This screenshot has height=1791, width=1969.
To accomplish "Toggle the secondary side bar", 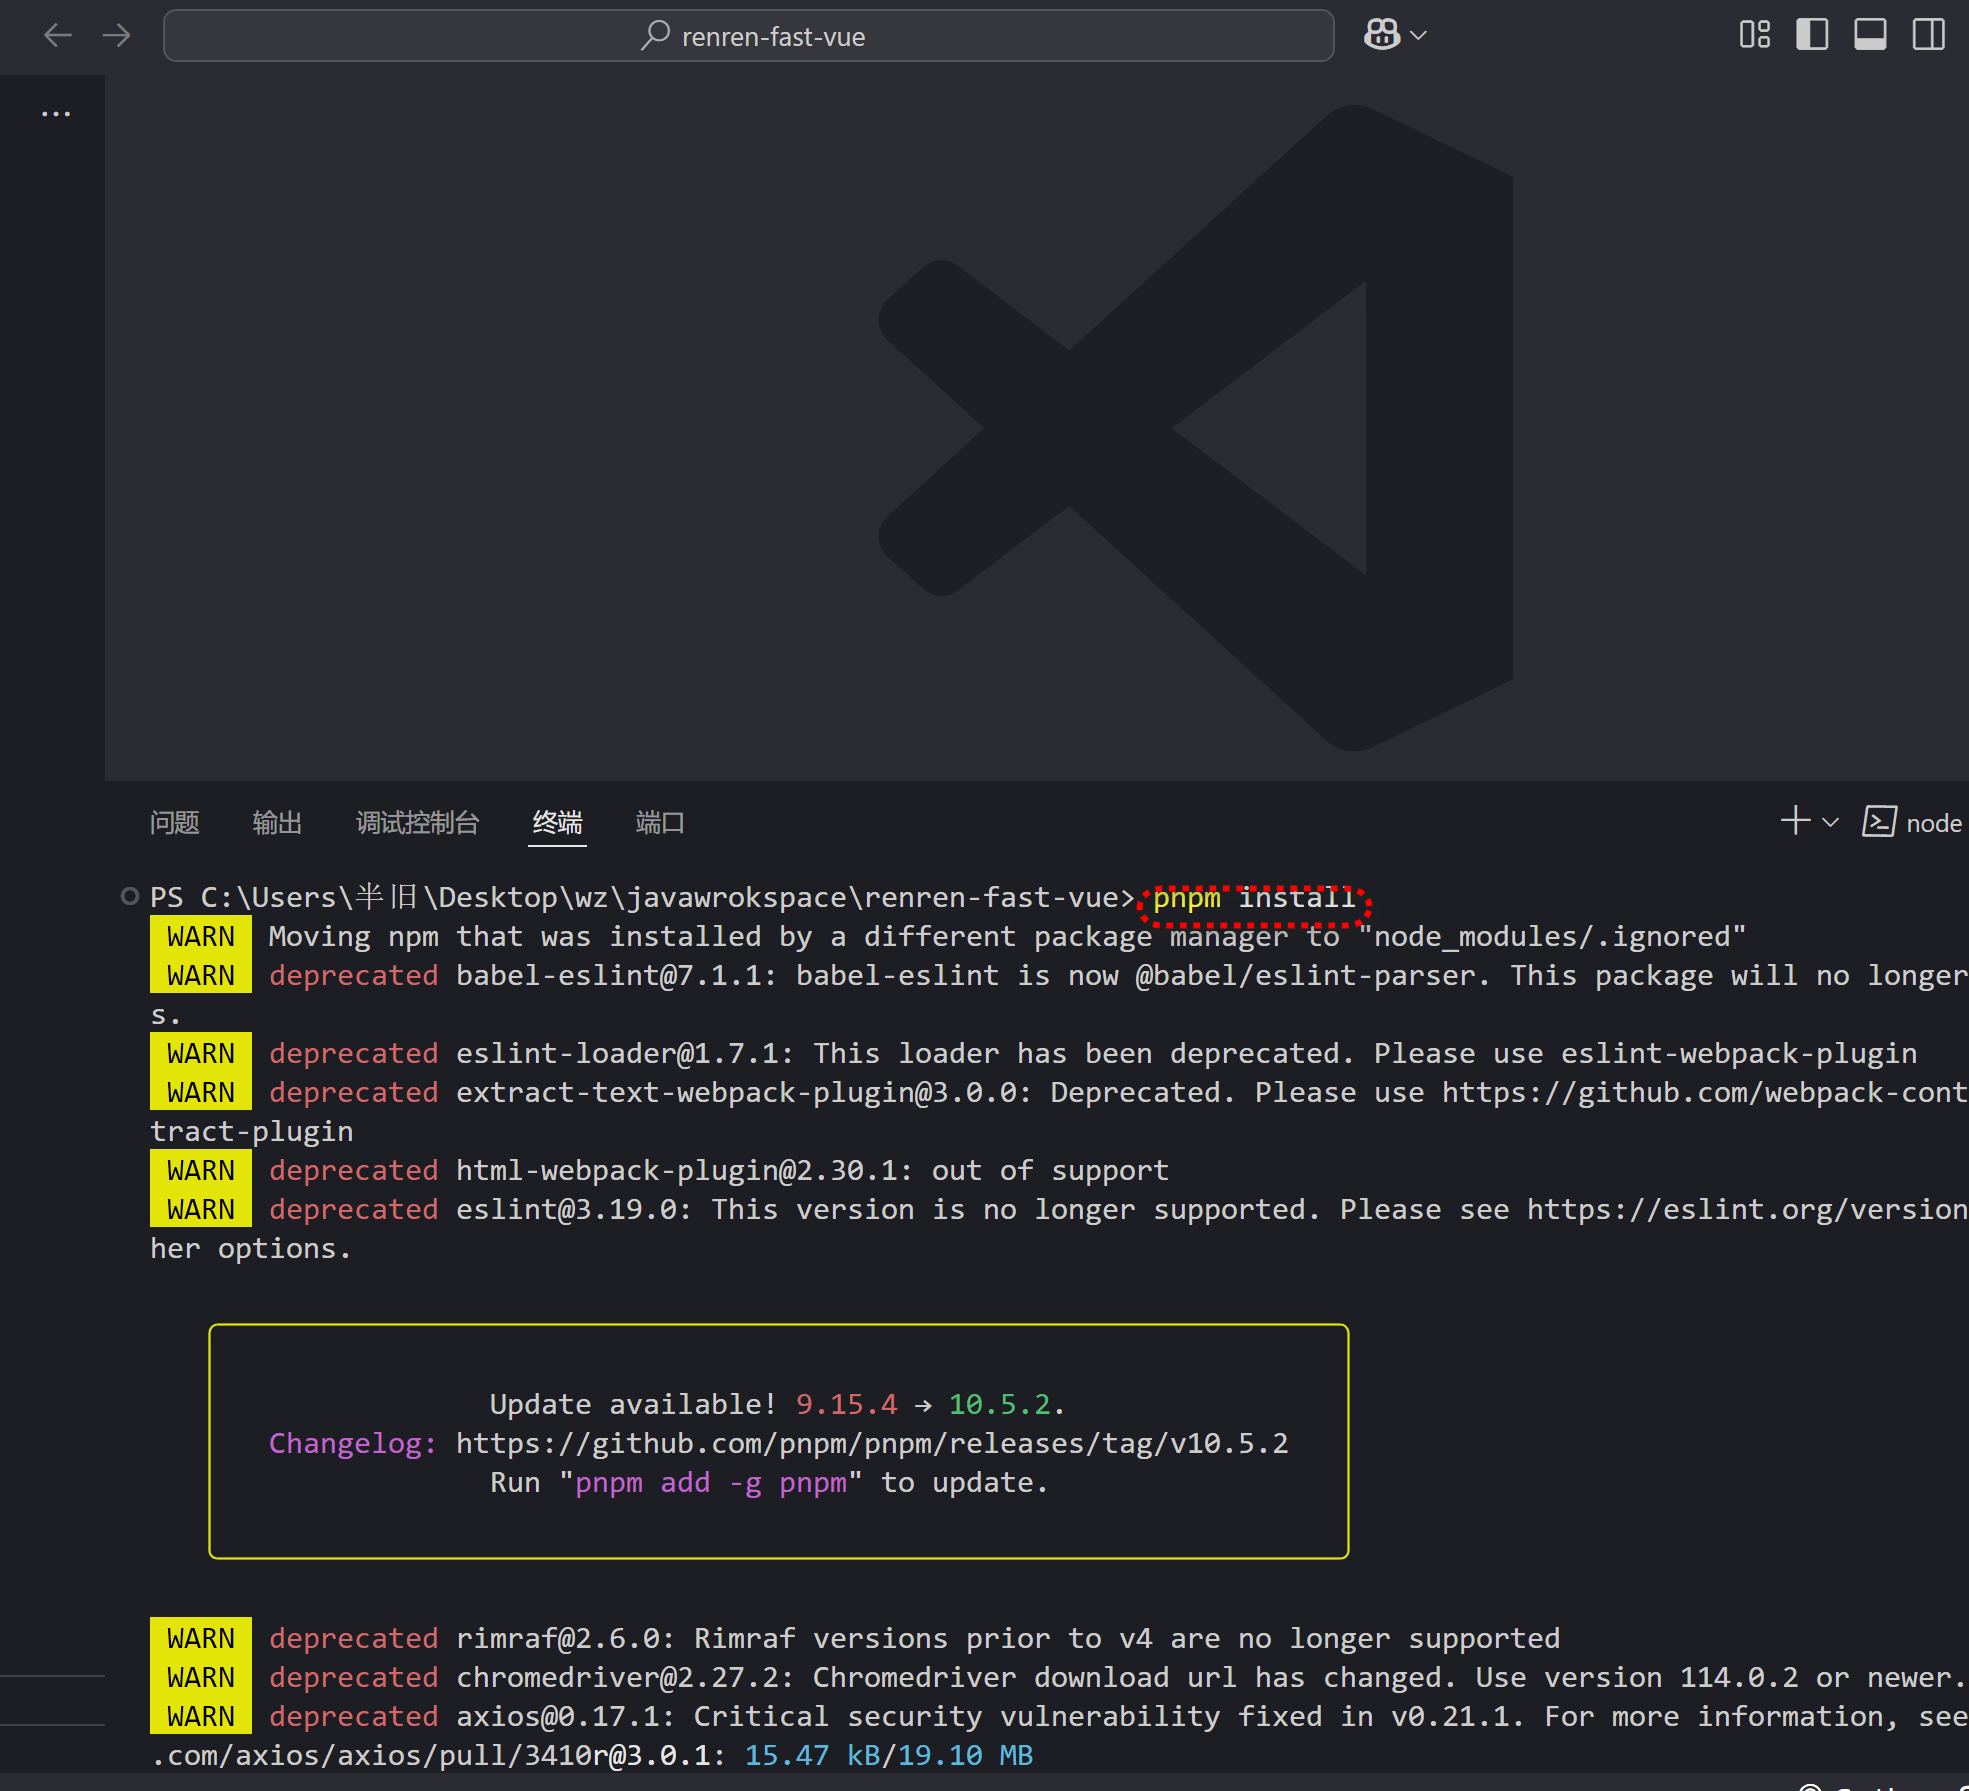I will [x=1928, y=35].
